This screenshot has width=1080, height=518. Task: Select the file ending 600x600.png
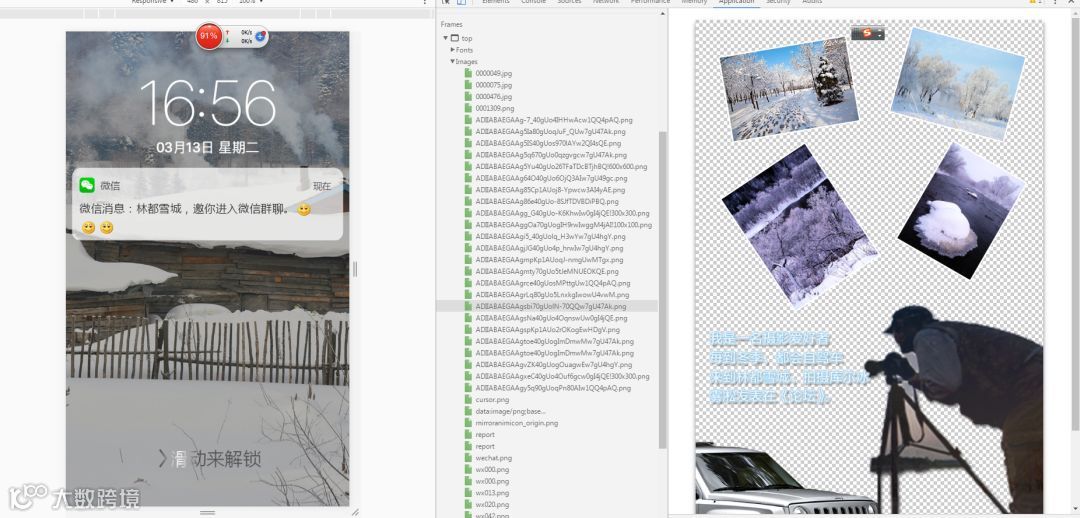[561, 166]
